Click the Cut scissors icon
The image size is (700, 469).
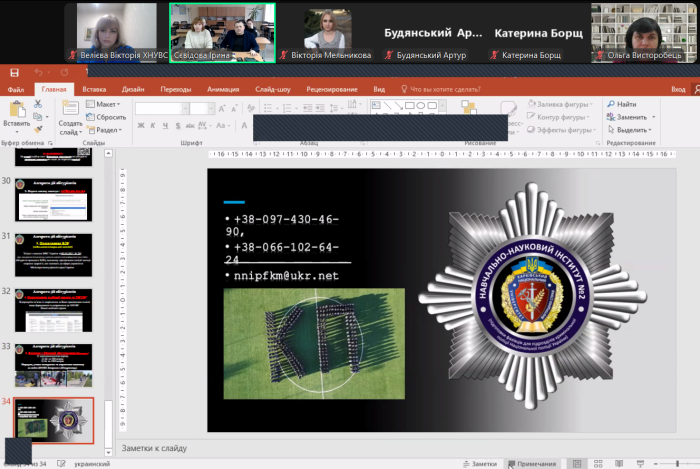click(39, 104)
